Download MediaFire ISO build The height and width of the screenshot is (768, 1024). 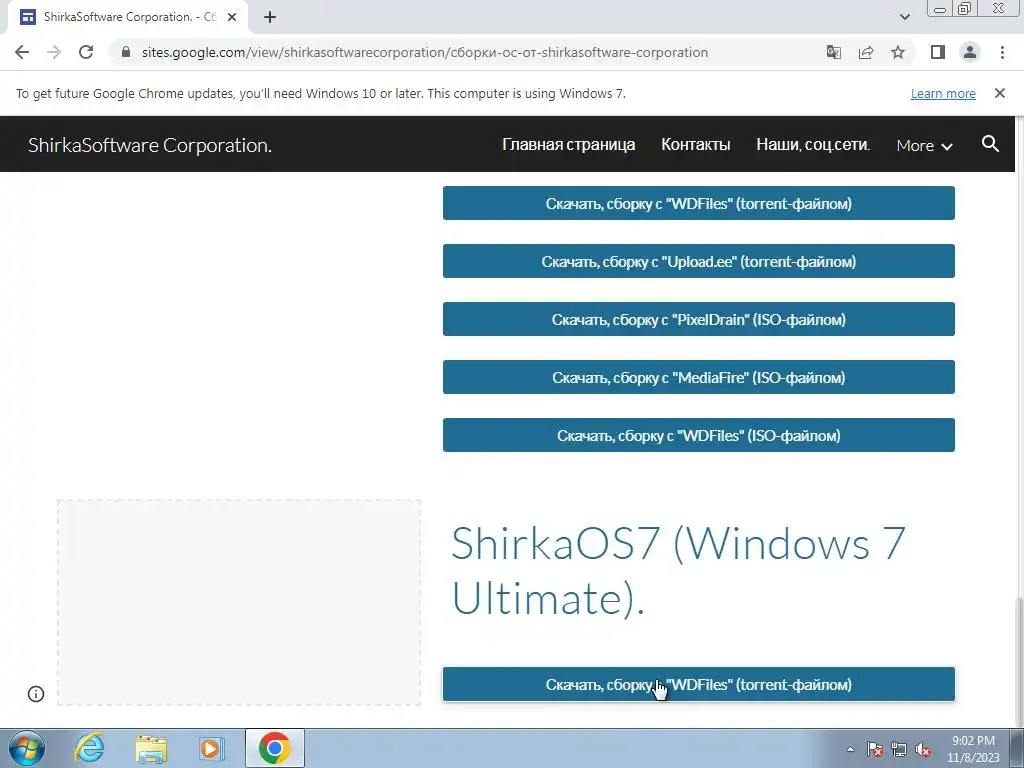click(x=699, y=377)
